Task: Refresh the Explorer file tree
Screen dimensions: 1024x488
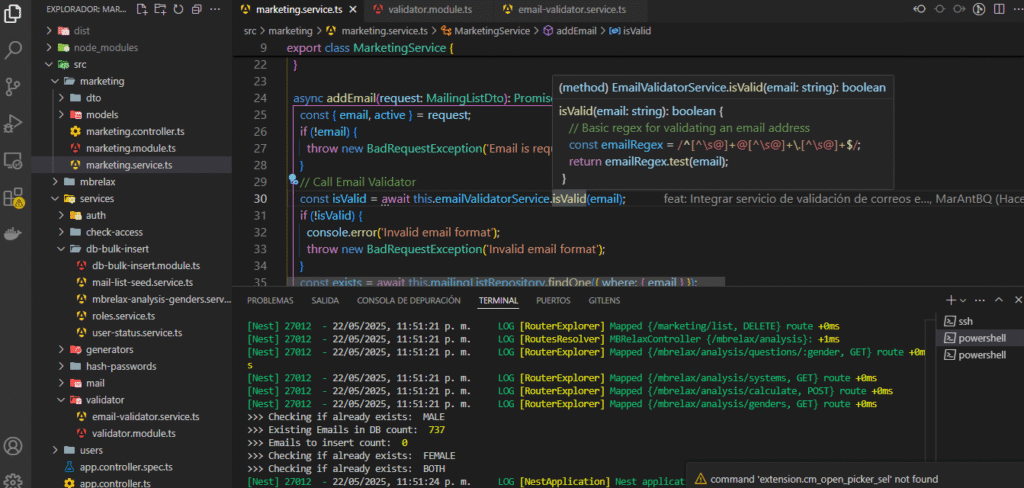Action: pos(177,10)
